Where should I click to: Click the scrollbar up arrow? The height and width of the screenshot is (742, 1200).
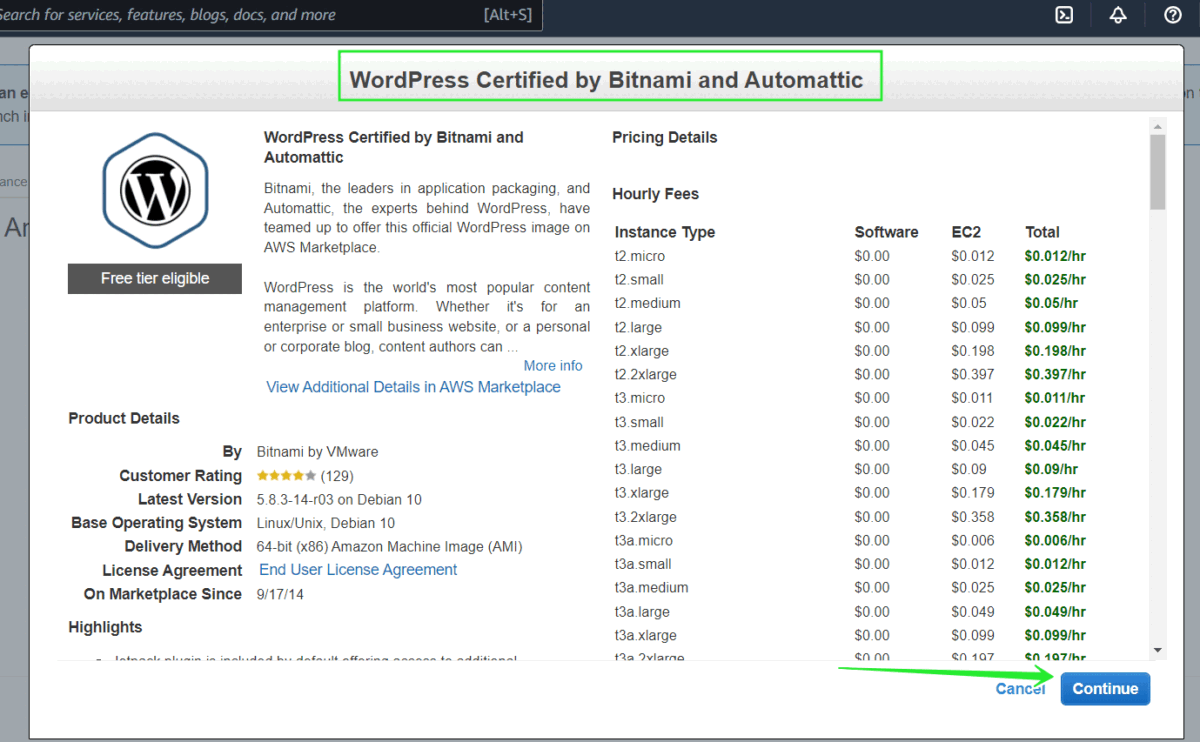[1158, 125]
